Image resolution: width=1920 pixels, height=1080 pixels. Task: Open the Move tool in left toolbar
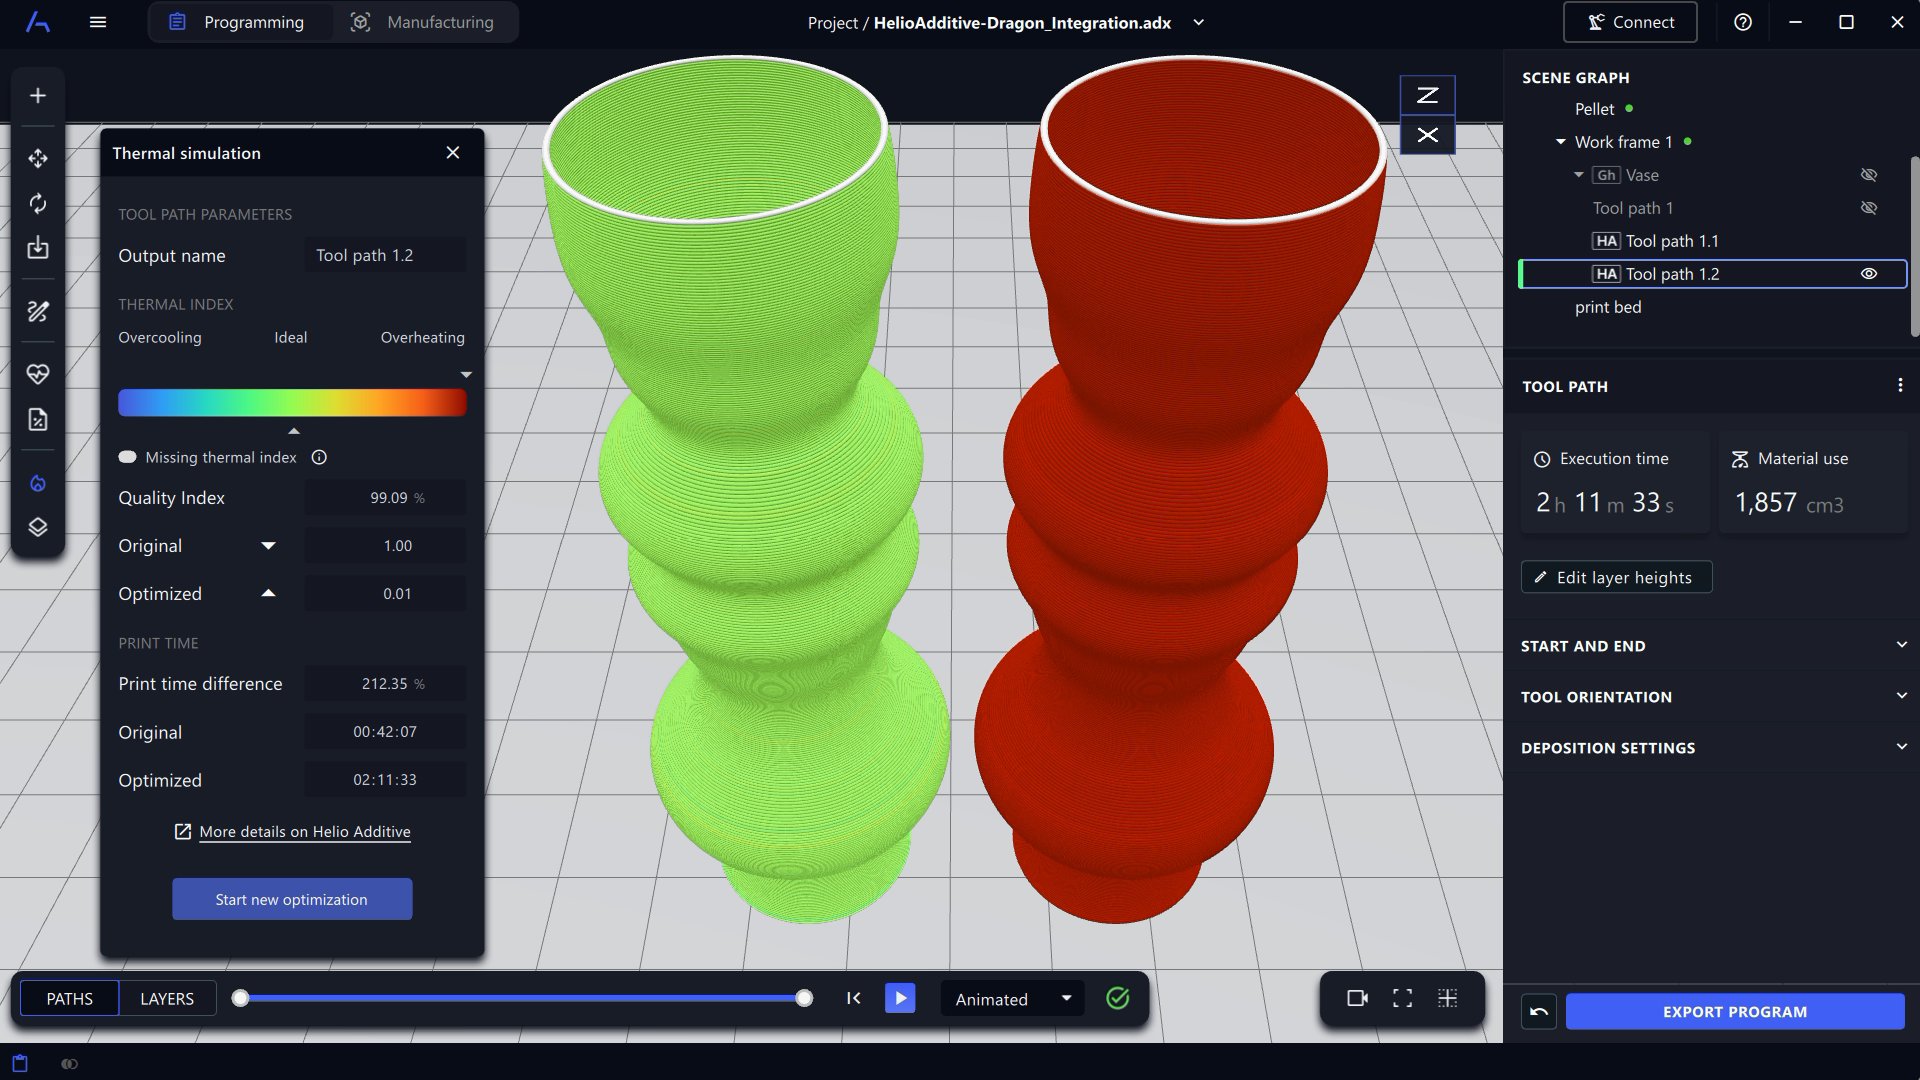tap(38, 158)
